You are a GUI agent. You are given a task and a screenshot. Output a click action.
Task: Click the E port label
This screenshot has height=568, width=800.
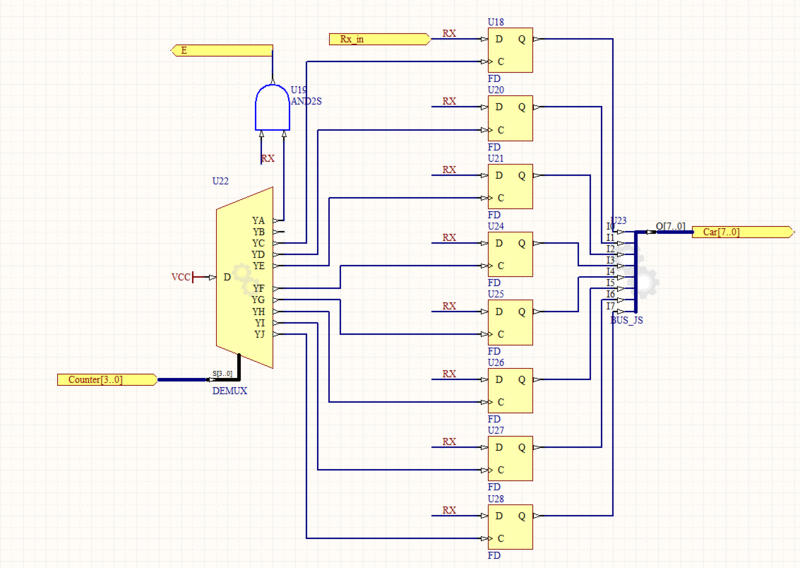(x=220, y=49)
